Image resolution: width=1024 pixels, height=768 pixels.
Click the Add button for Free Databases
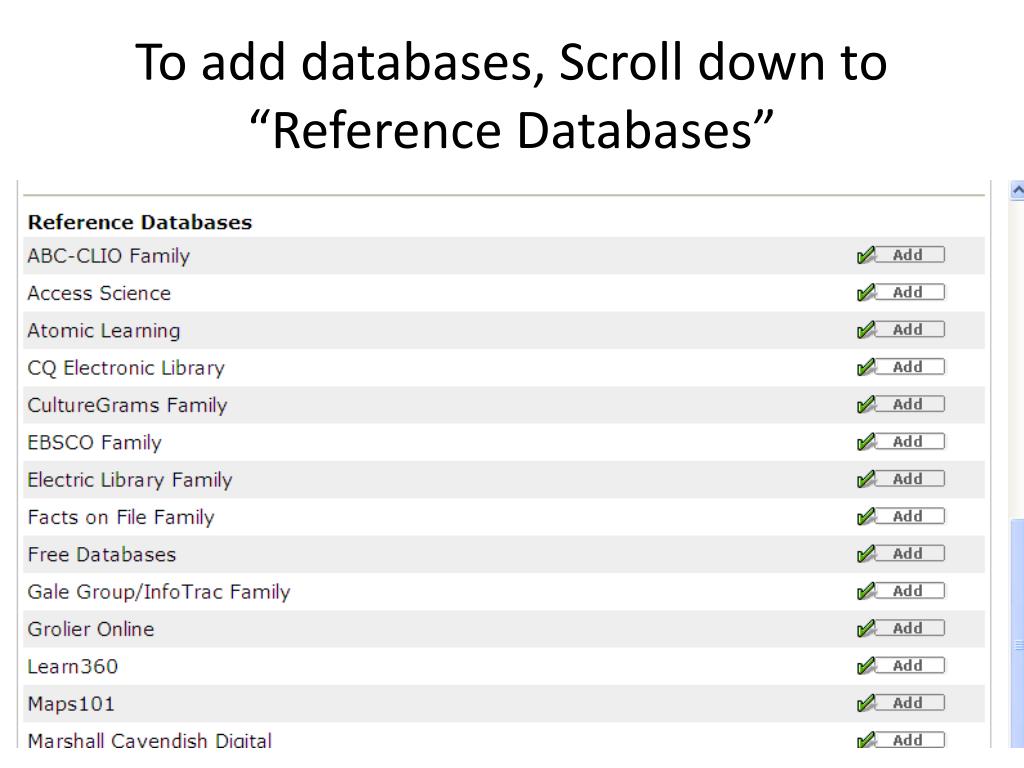coord(901,554)
